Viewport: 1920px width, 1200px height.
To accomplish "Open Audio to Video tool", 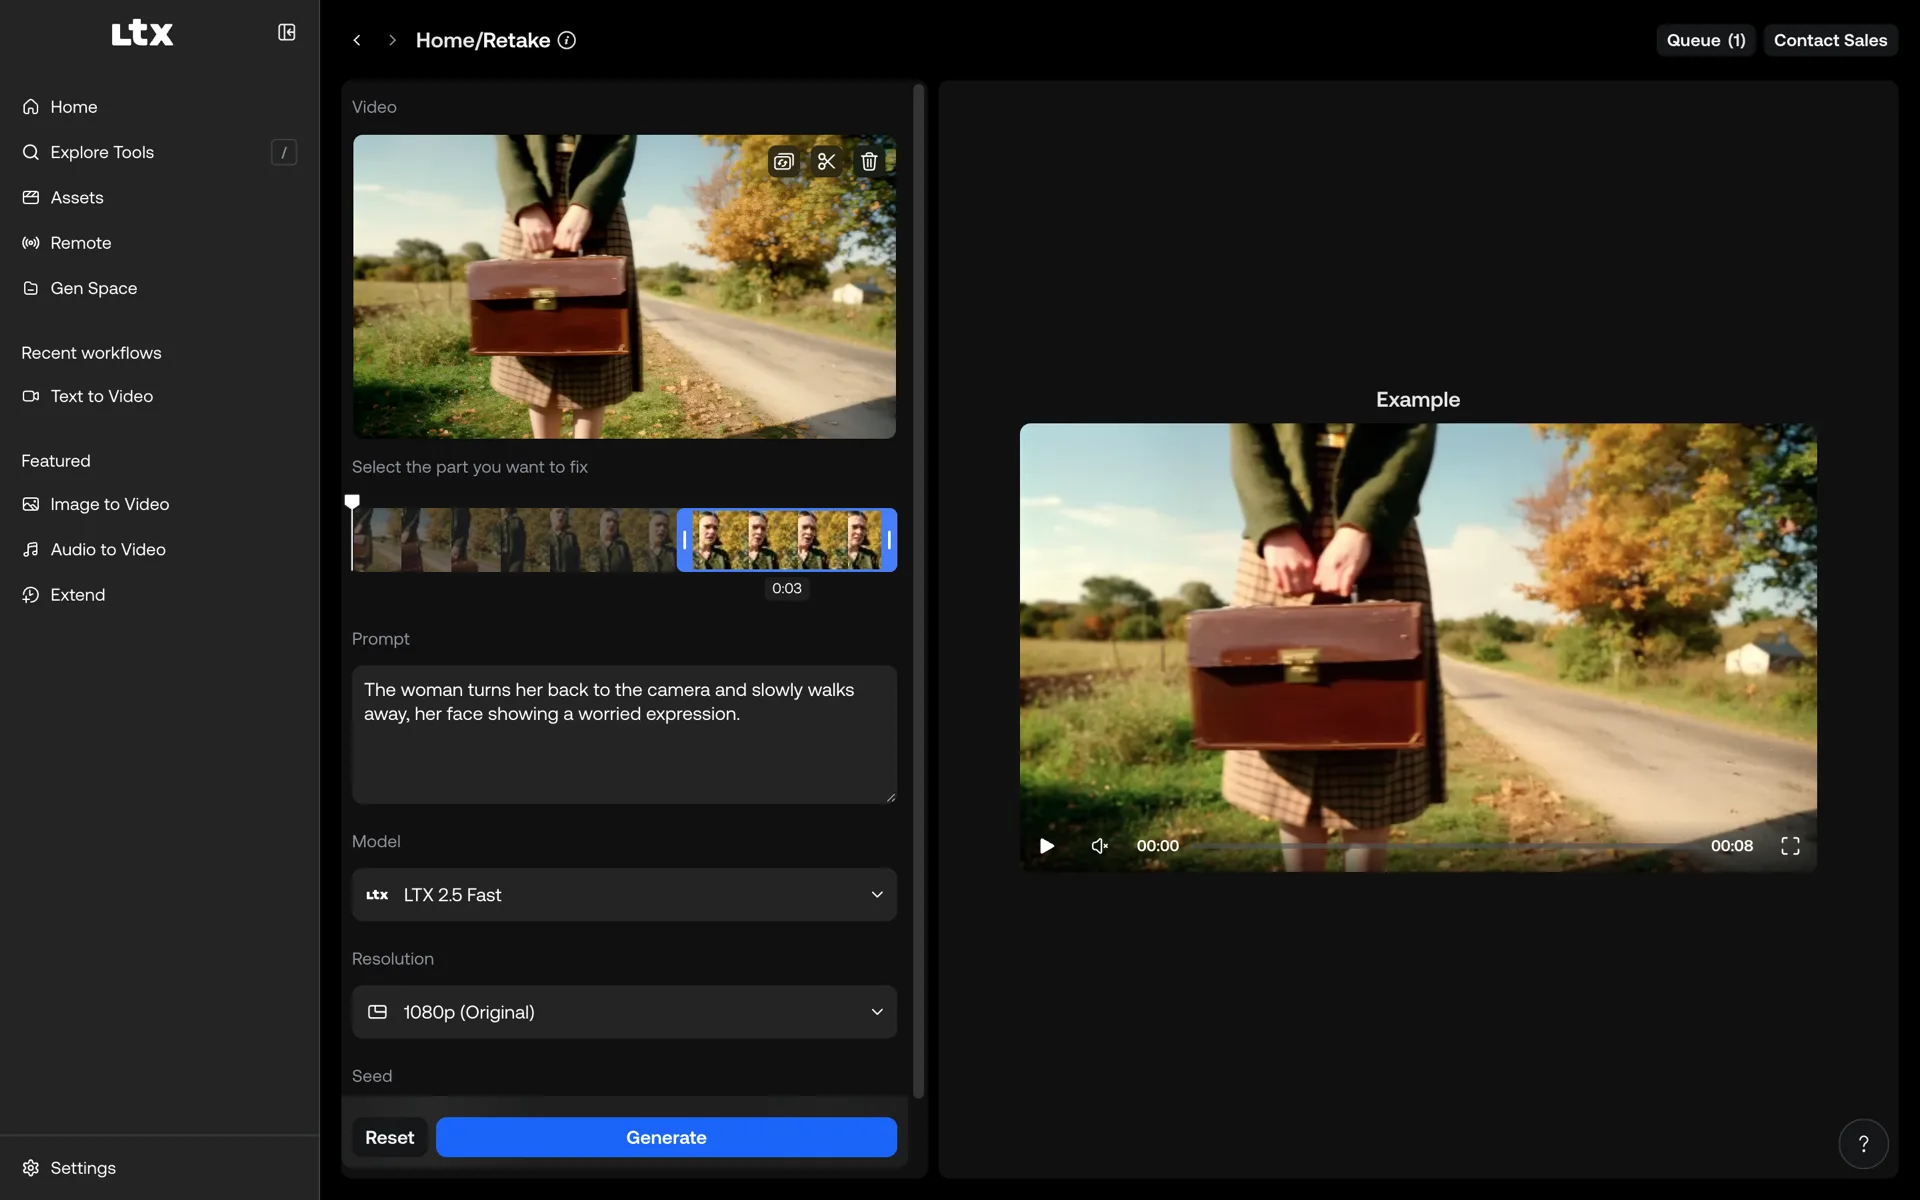I will coord(160,549).
